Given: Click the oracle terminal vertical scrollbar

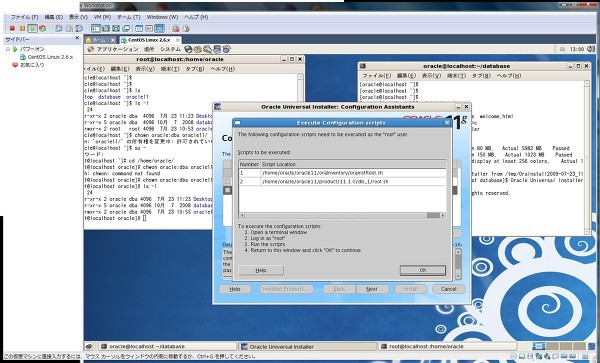Looking at the screenshot, I should pyautogui.click(x=587, y=157).
